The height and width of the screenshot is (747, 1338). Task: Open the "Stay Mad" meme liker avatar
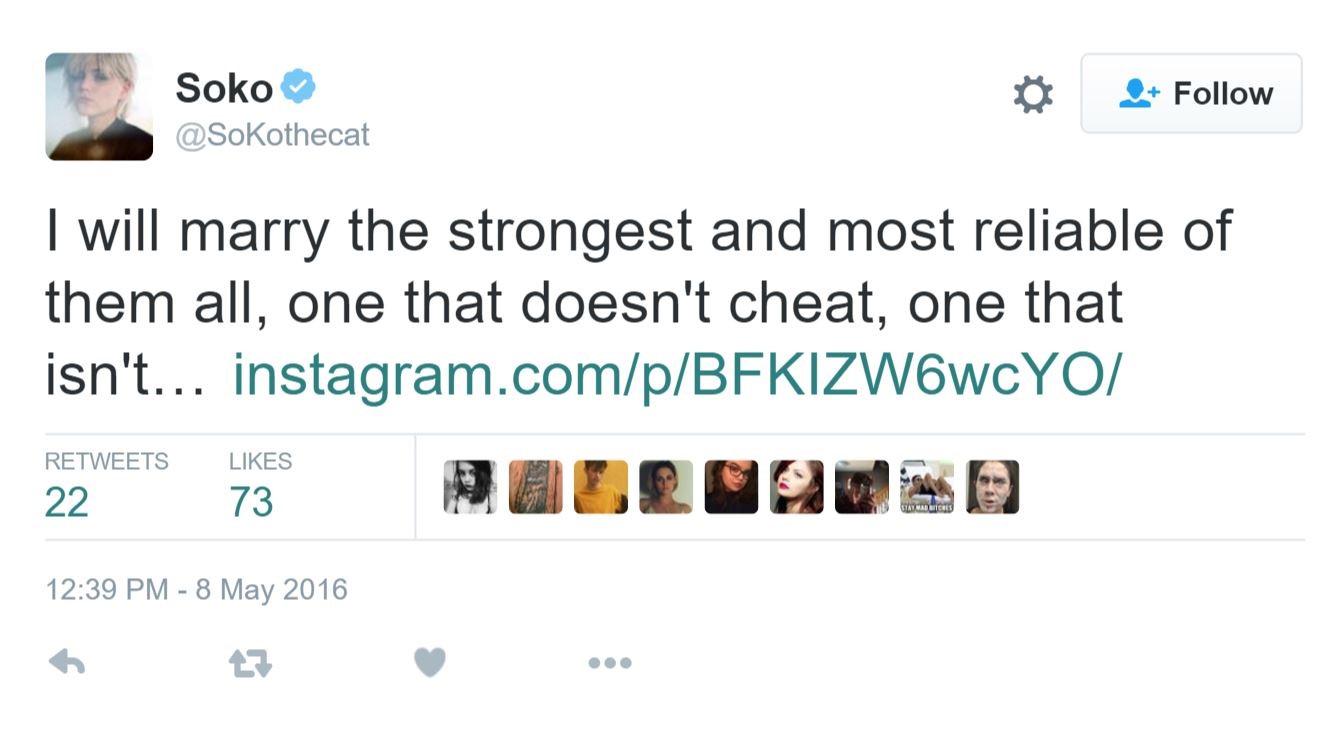927,487
